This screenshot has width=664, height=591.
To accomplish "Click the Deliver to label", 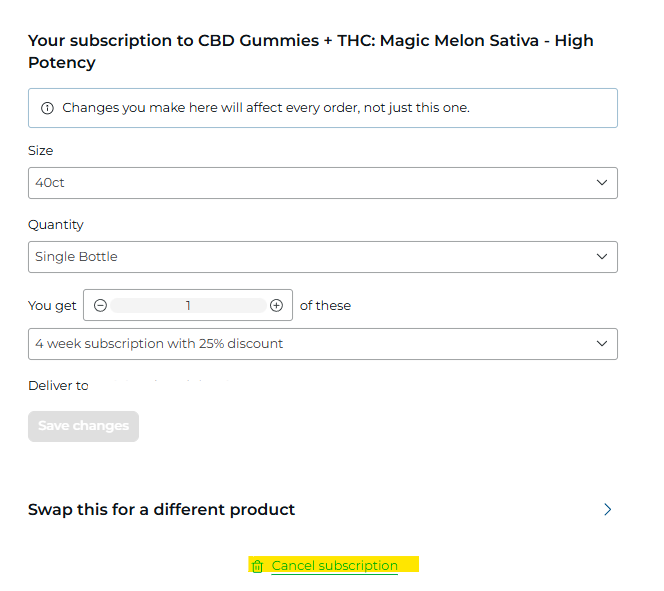I will click(58, 386).
